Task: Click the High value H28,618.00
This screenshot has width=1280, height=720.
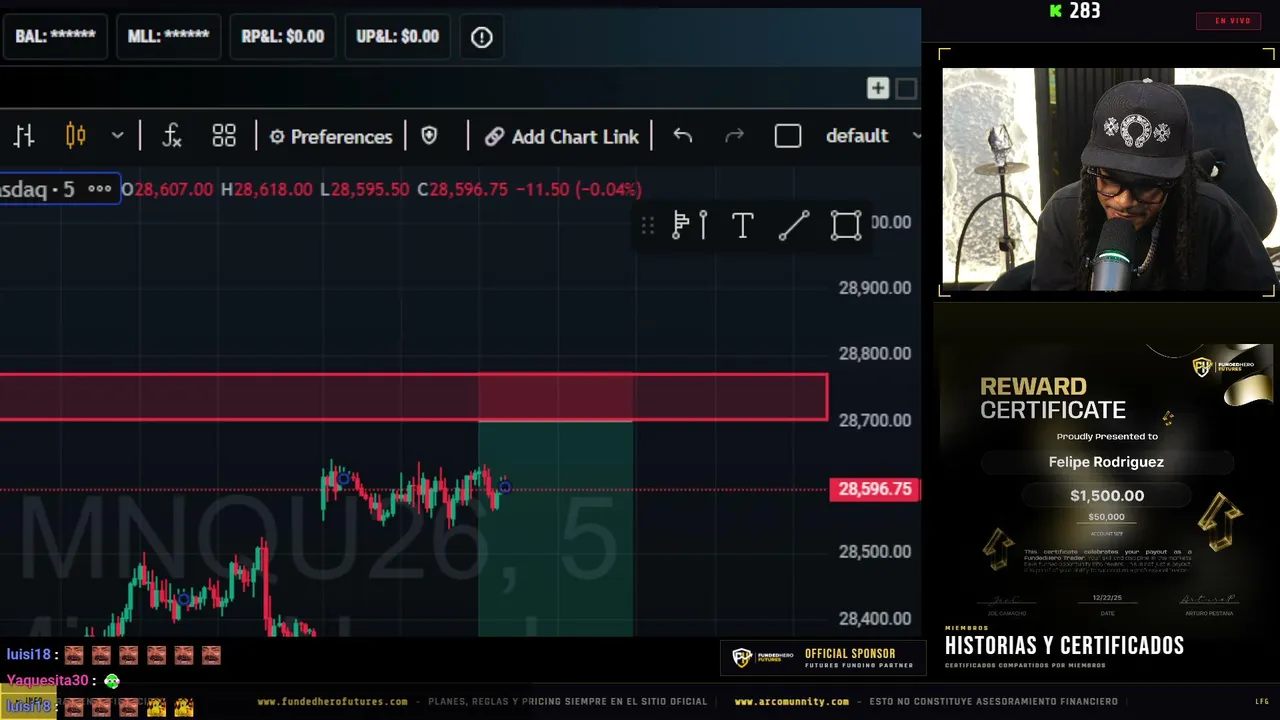Action: pos(266,189)
